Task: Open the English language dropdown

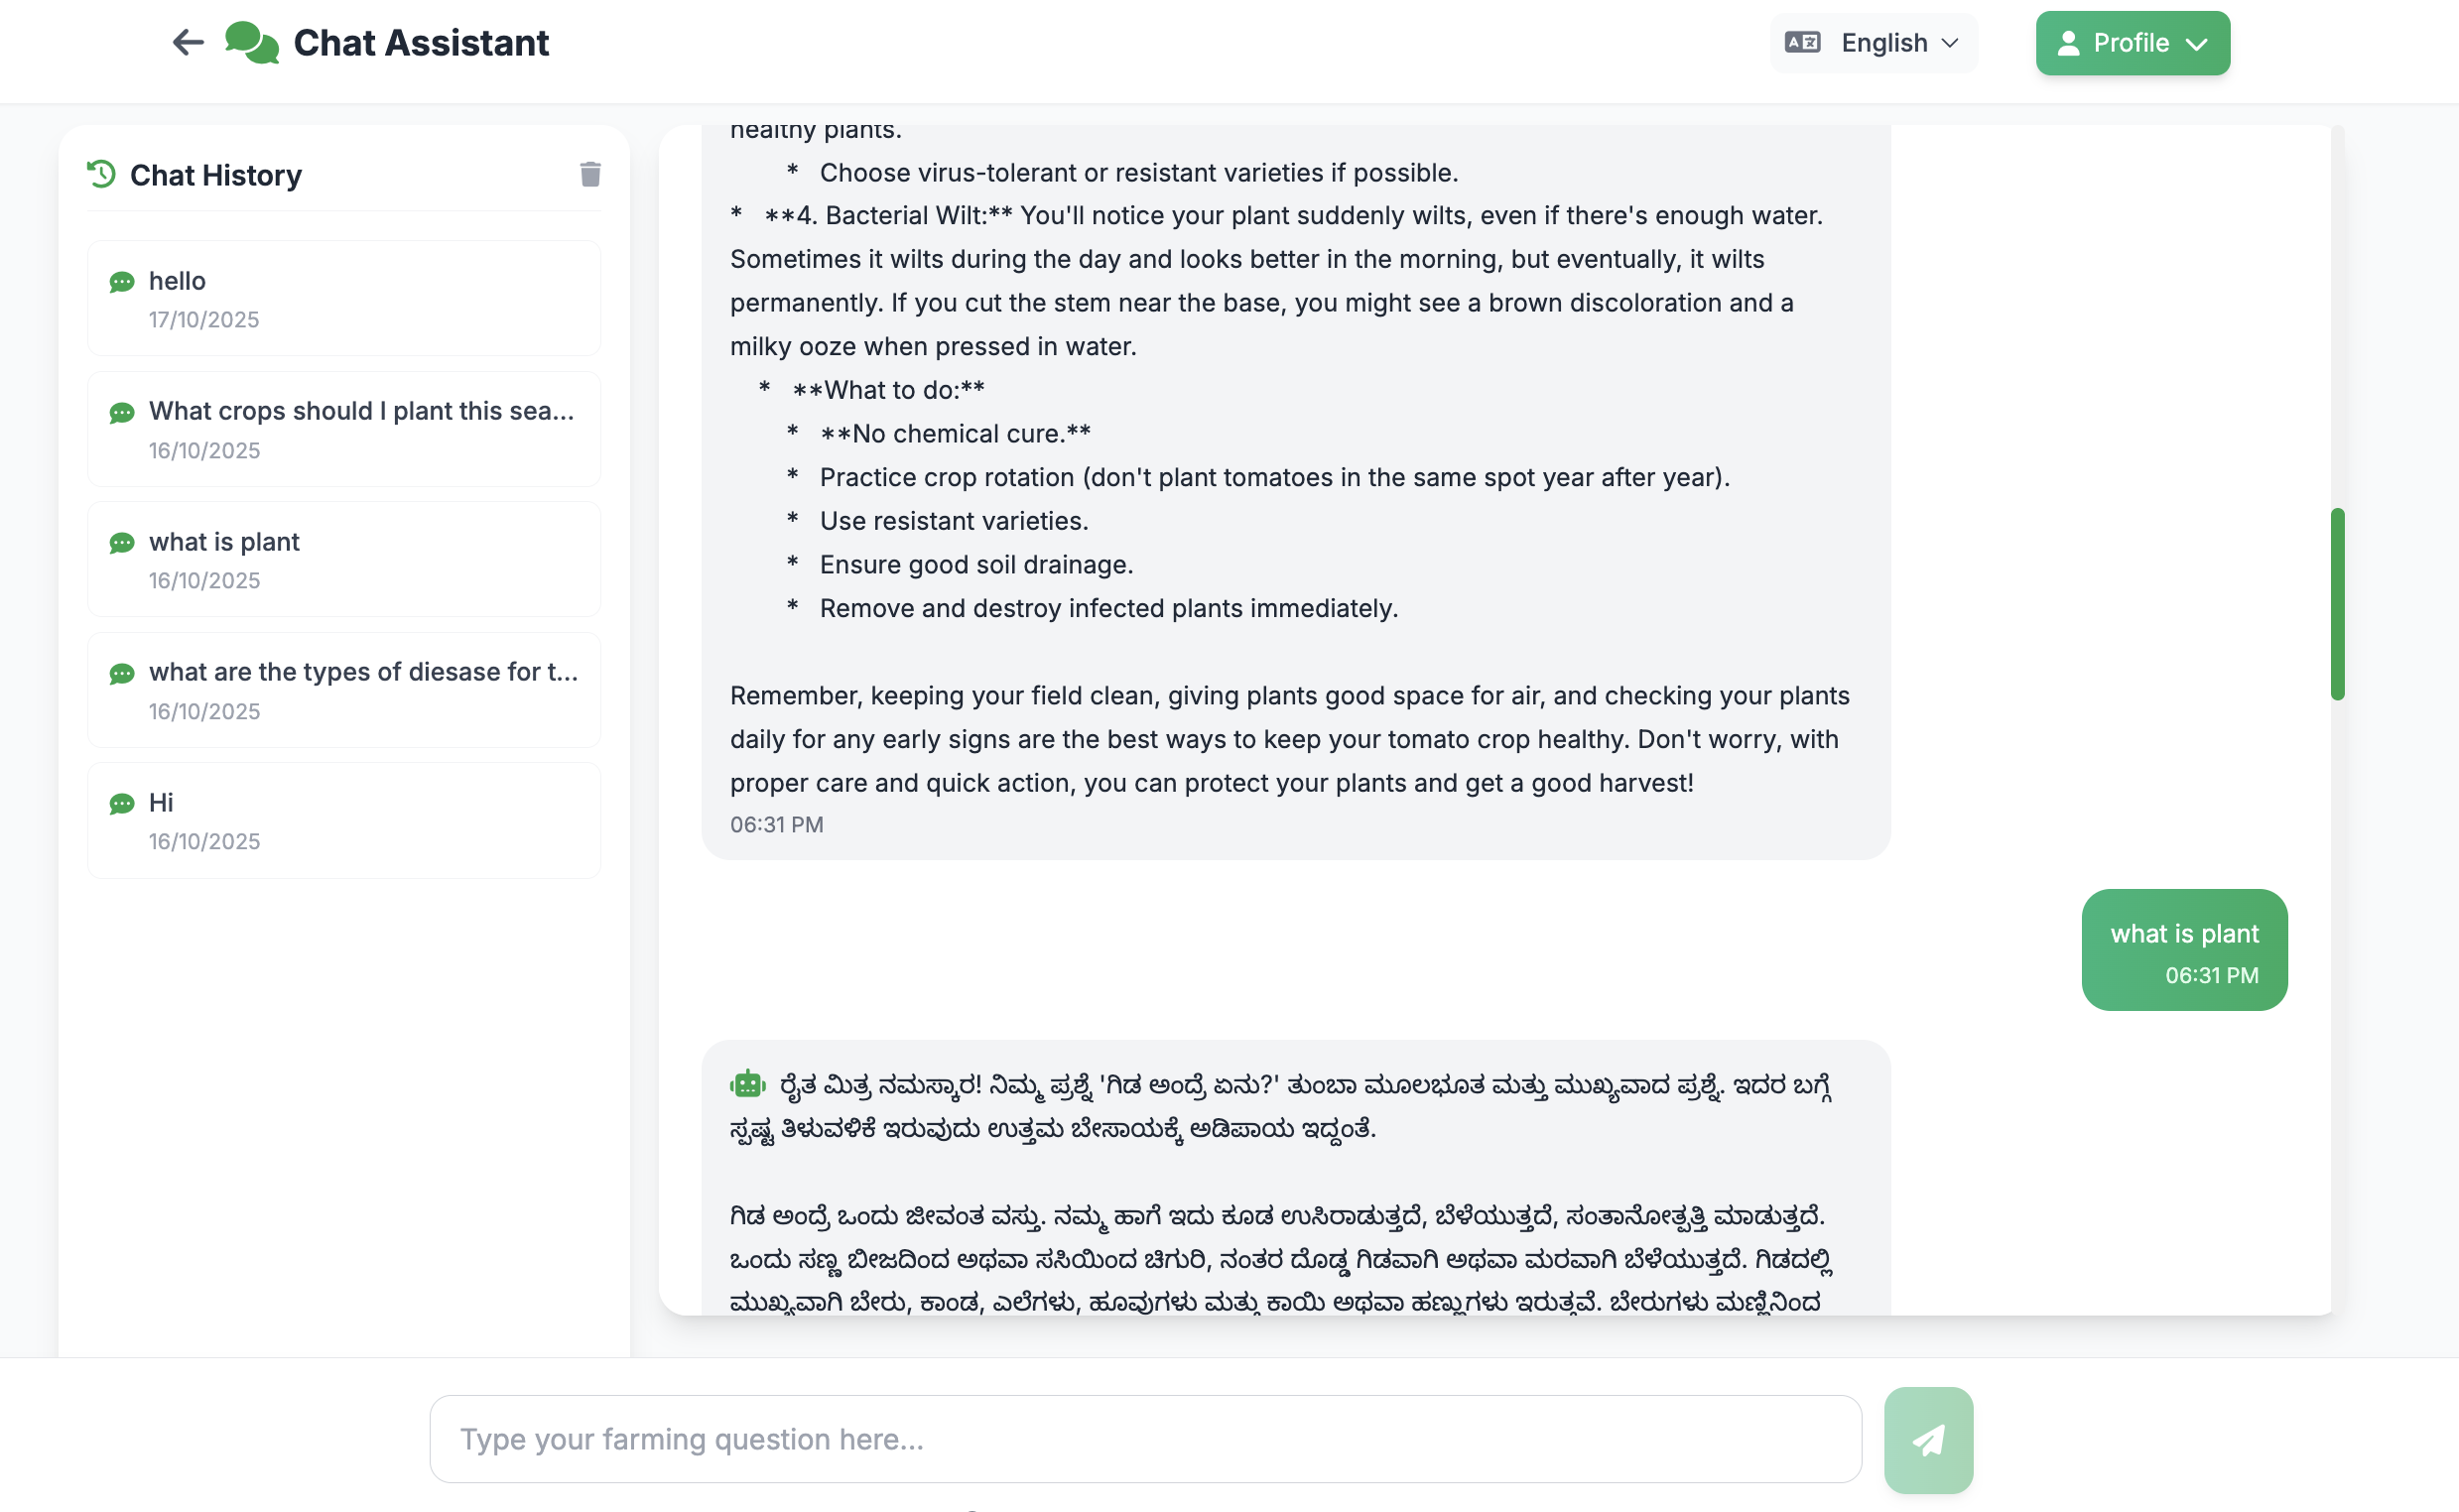Action: point(1873,43)
